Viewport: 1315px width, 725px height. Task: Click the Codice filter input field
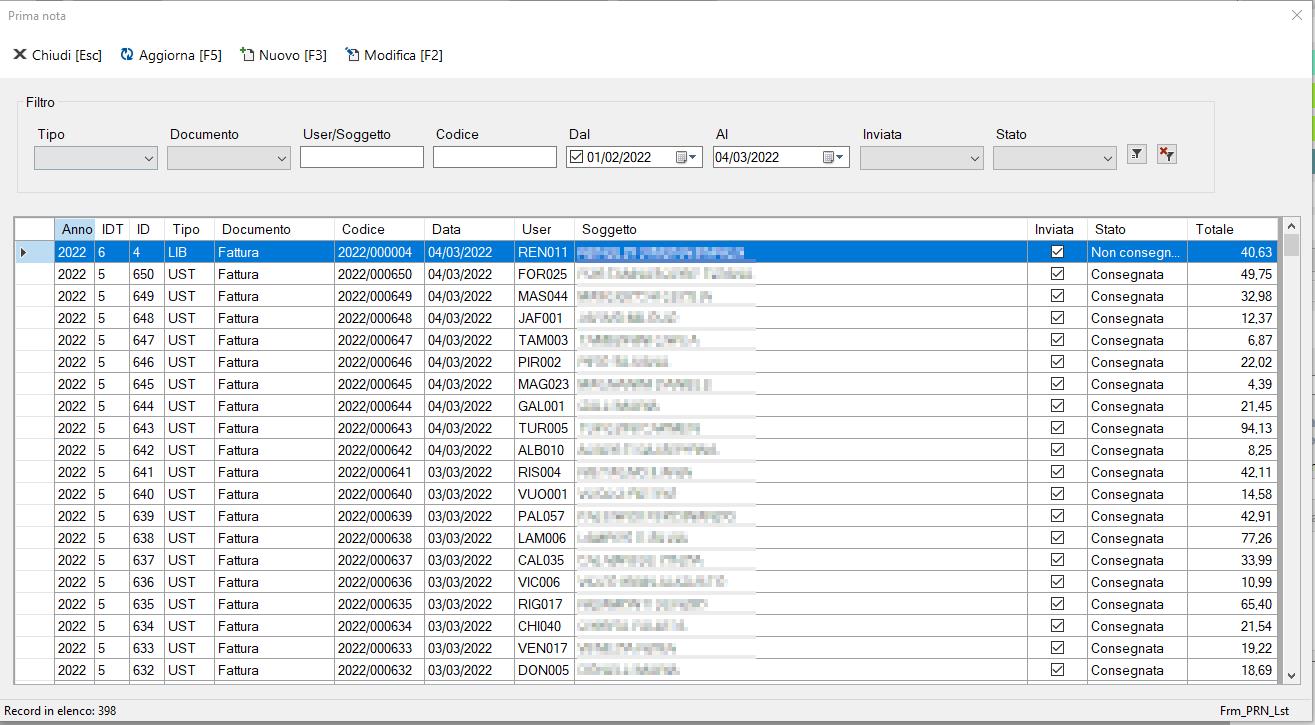495,157
